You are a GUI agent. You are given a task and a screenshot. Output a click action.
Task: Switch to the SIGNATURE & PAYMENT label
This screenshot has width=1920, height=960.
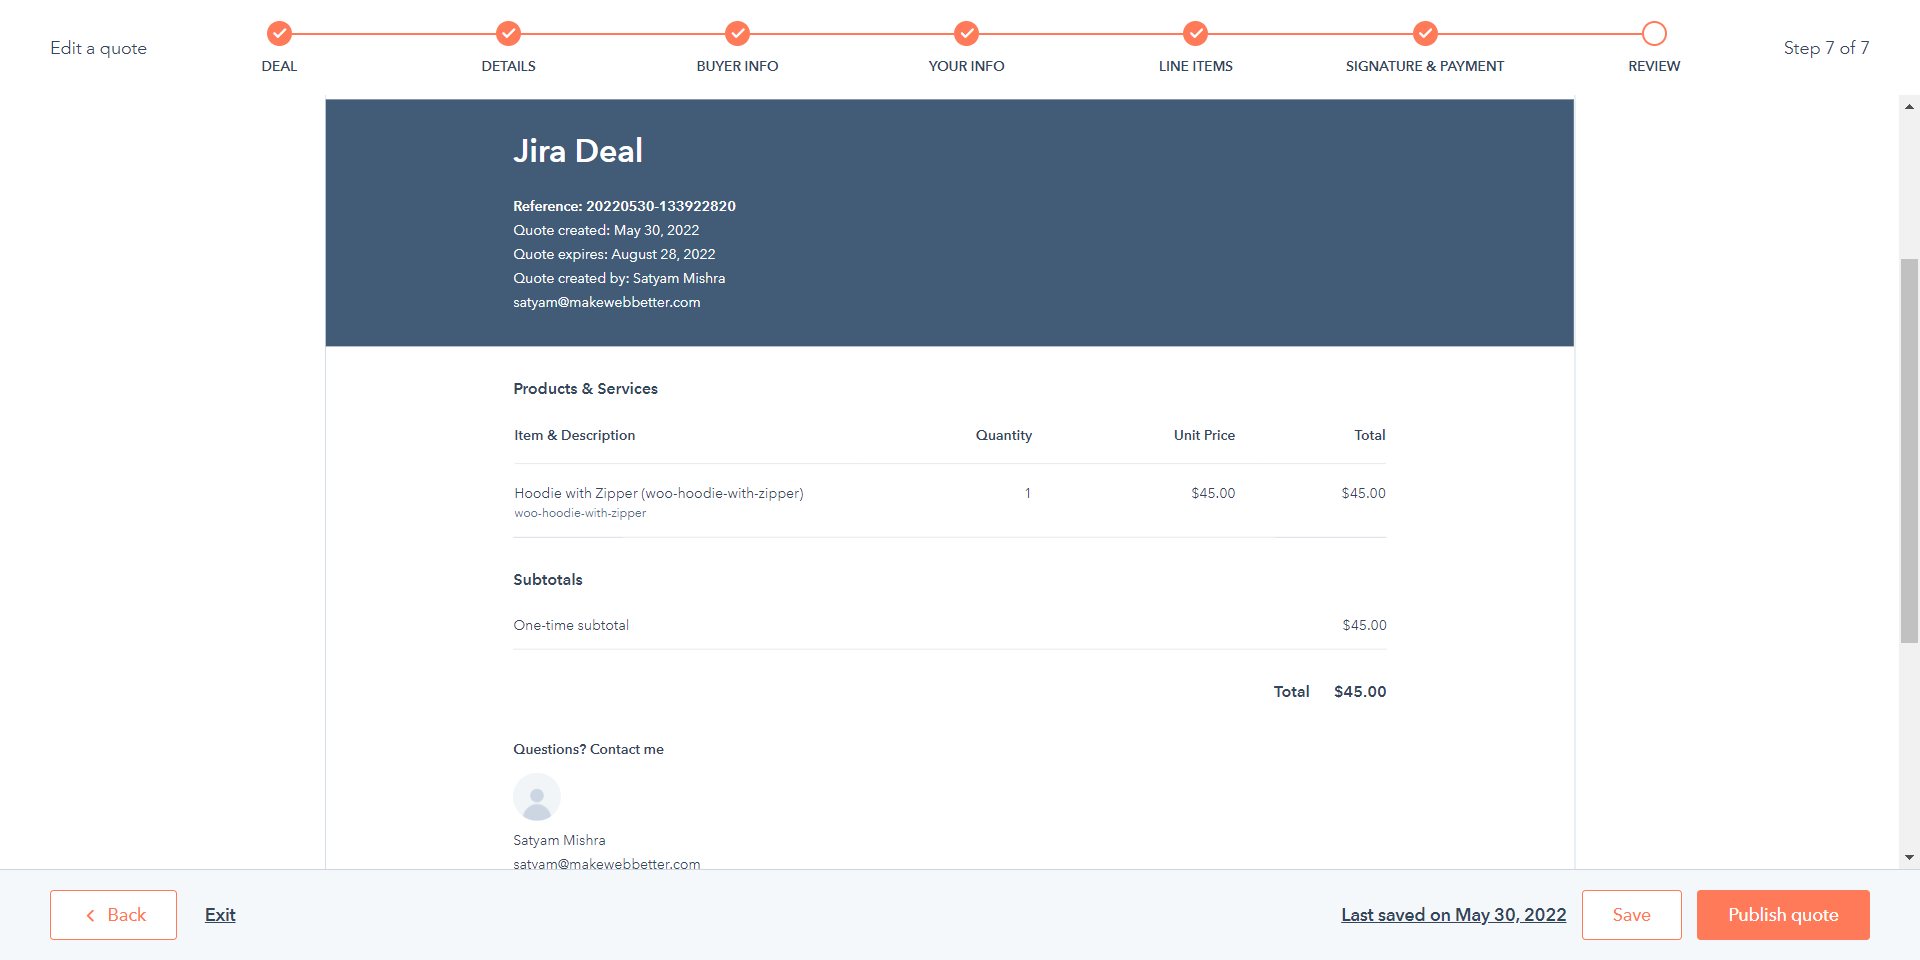tap(1424, 66)
